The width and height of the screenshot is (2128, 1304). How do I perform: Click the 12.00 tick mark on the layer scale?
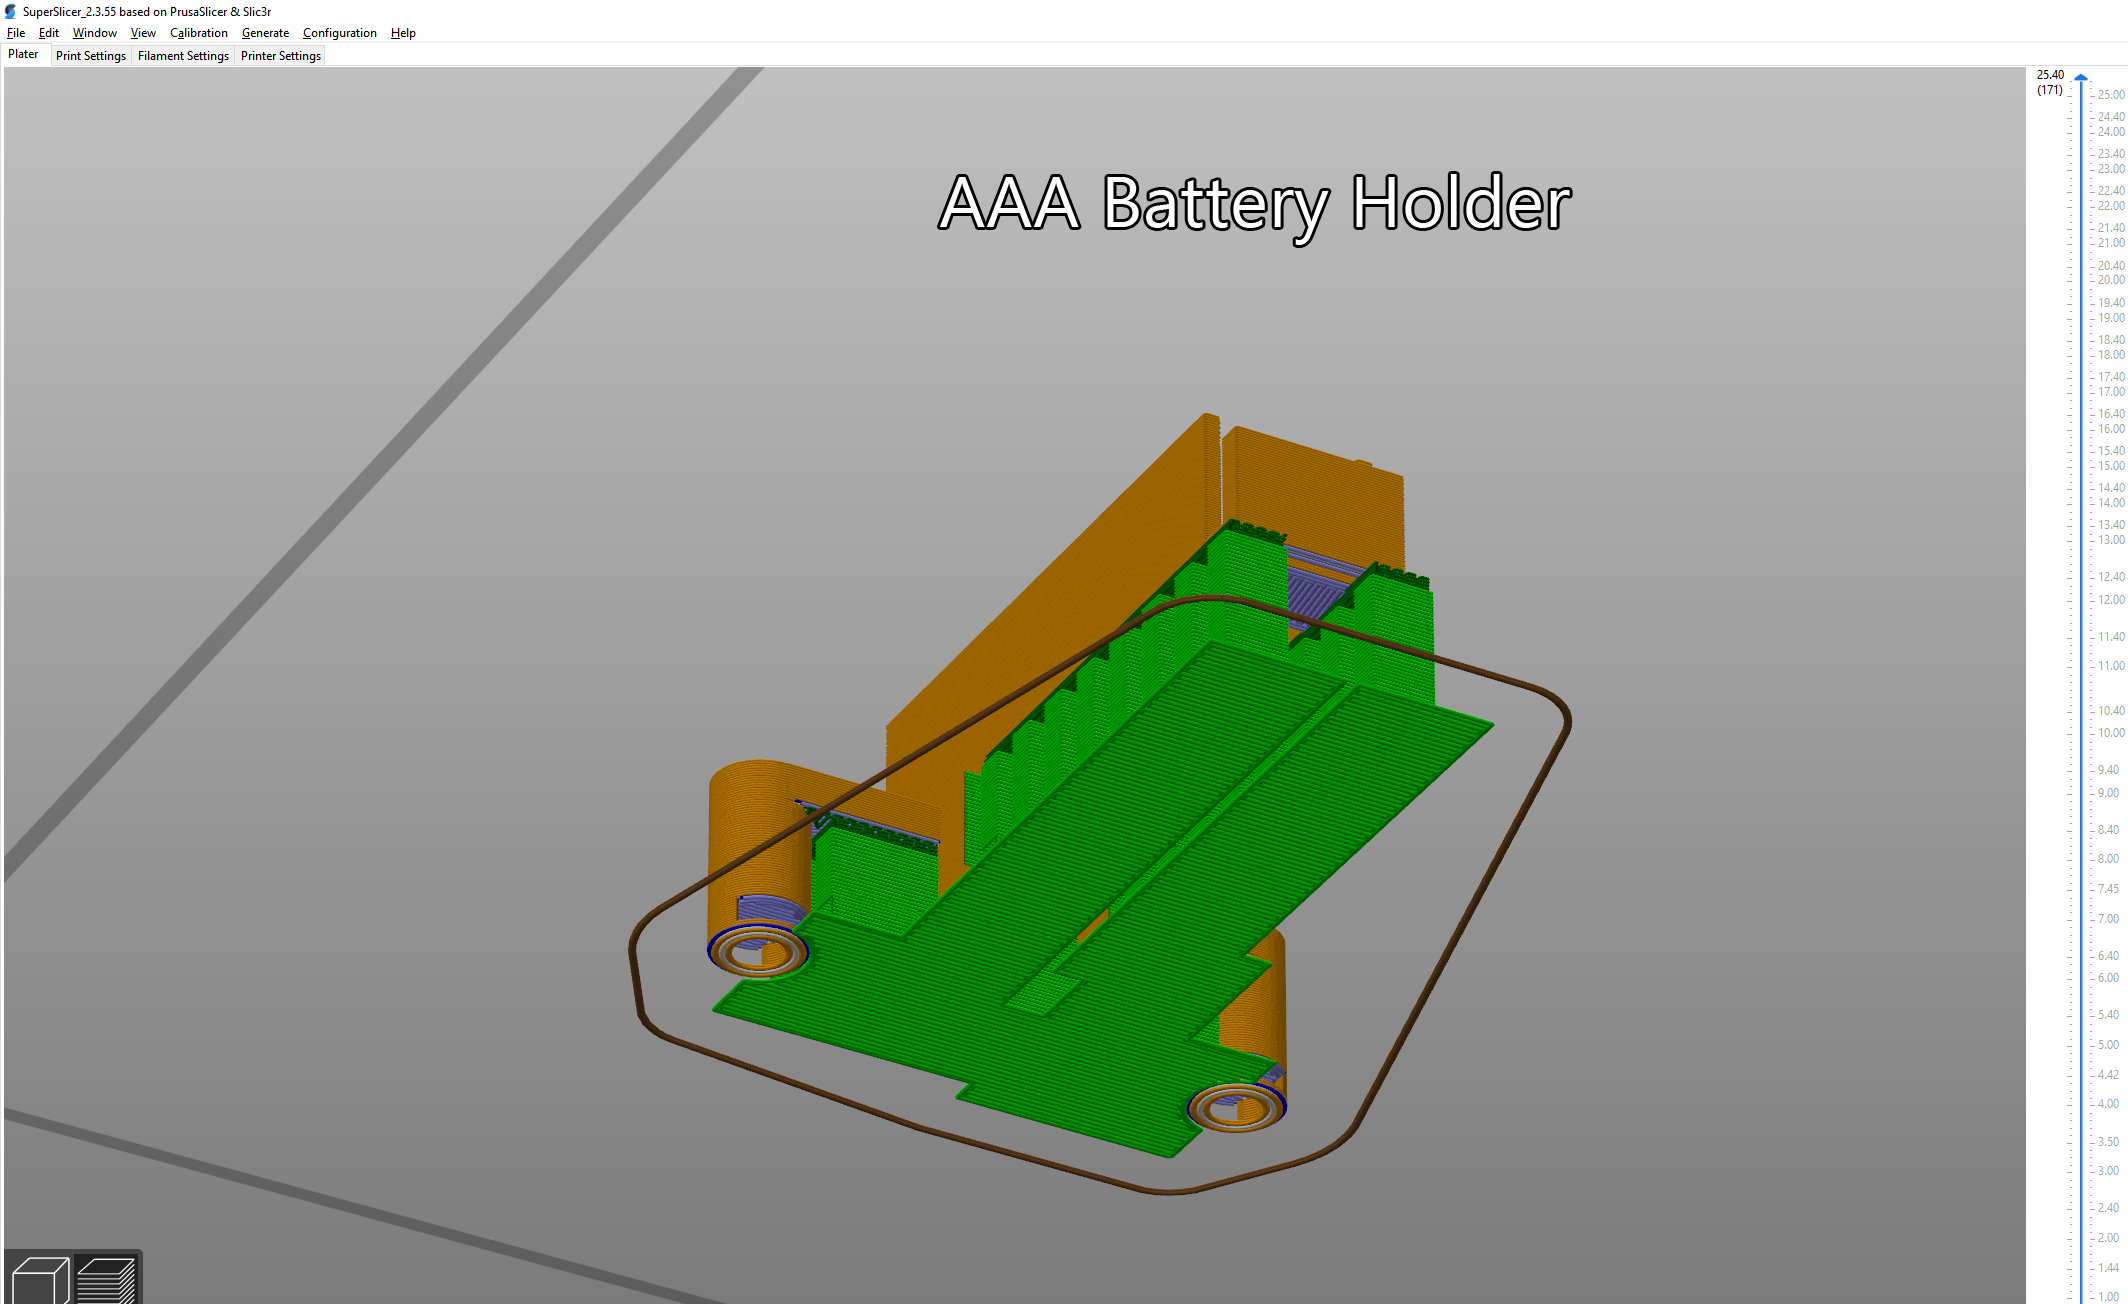[2094, 599]
